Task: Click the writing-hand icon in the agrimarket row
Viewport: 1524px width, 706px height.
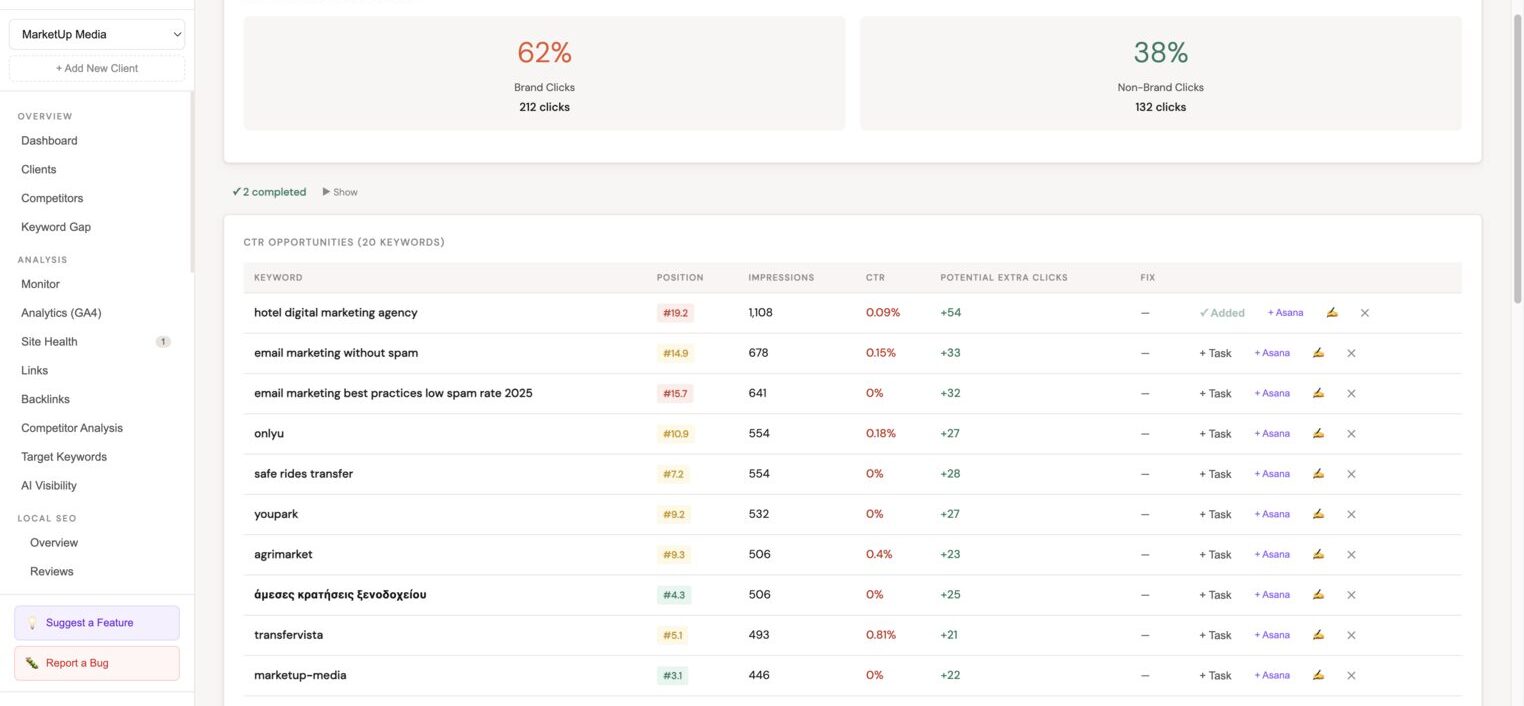Action: tap(1318, 554)
